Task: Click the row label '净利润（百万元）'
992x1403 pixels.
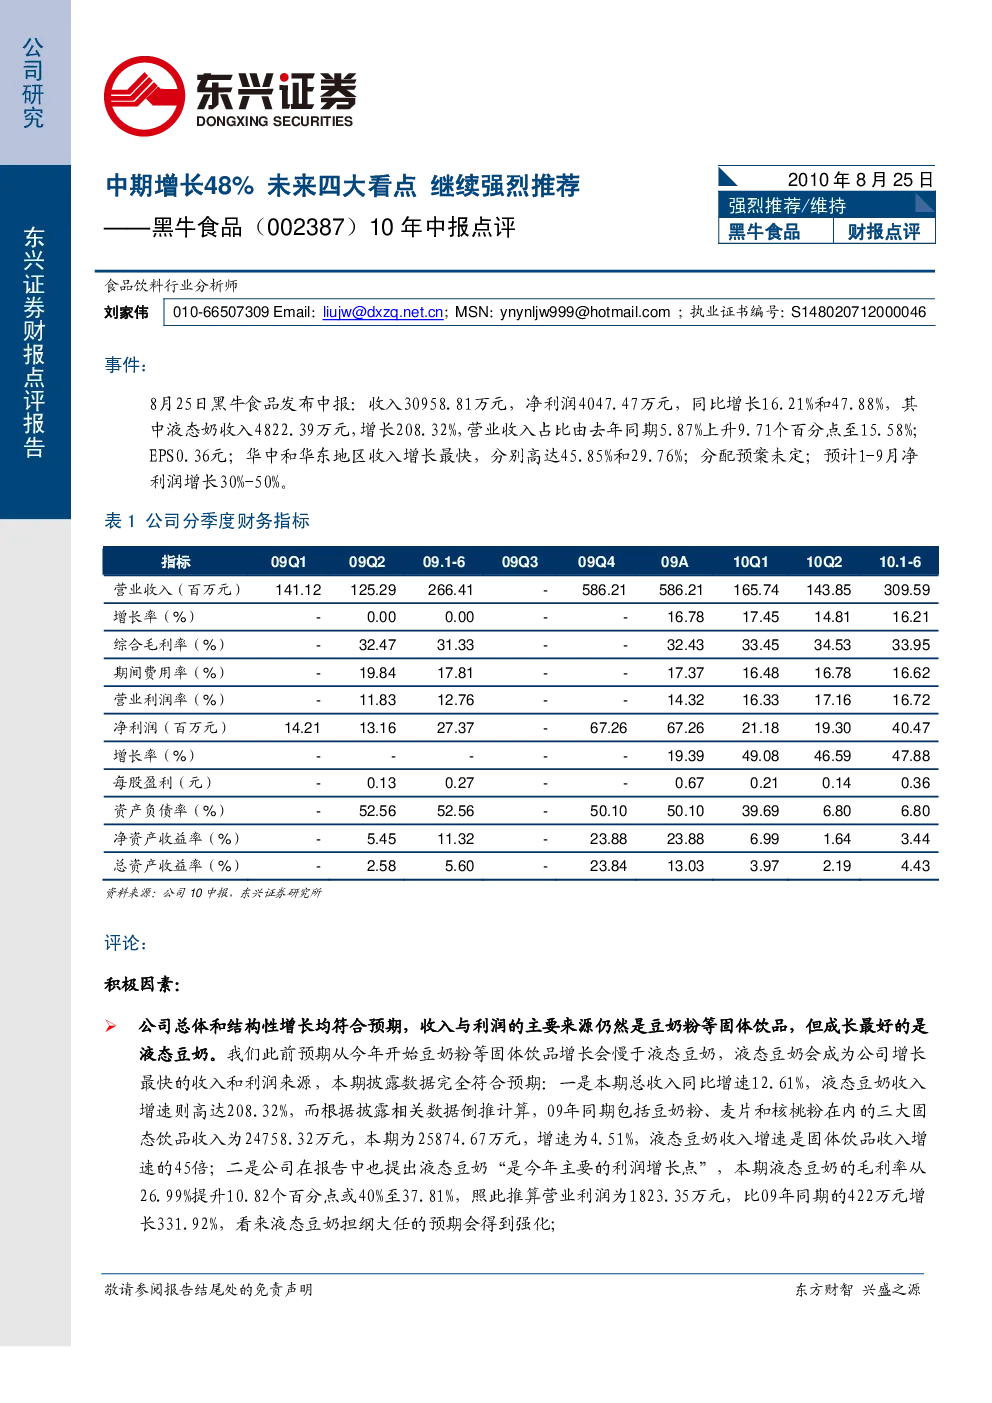Action: [x=170, y=728]
